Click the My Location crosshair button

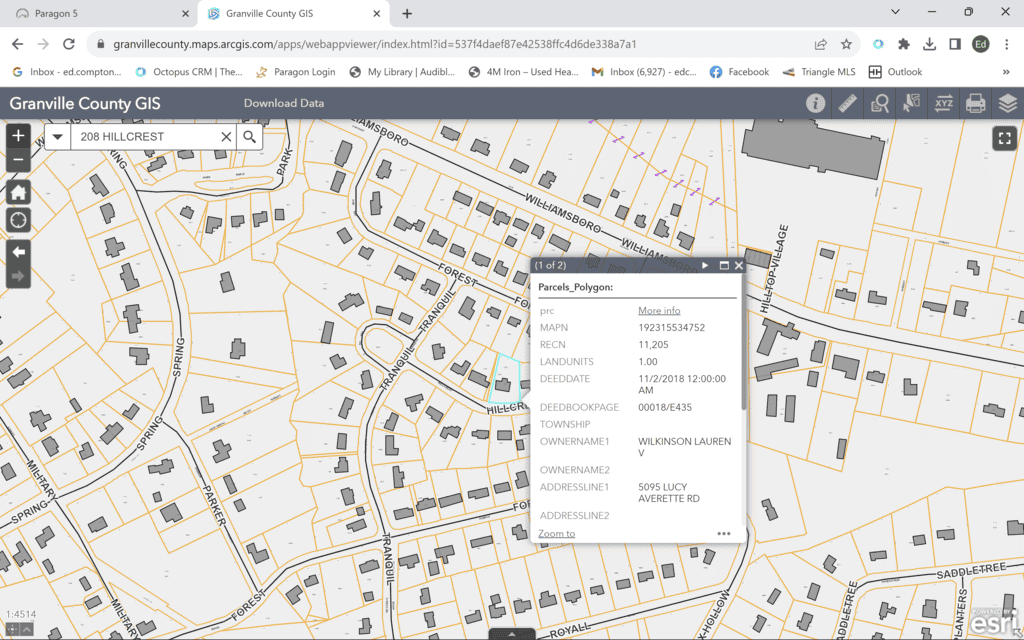point(18,219)
